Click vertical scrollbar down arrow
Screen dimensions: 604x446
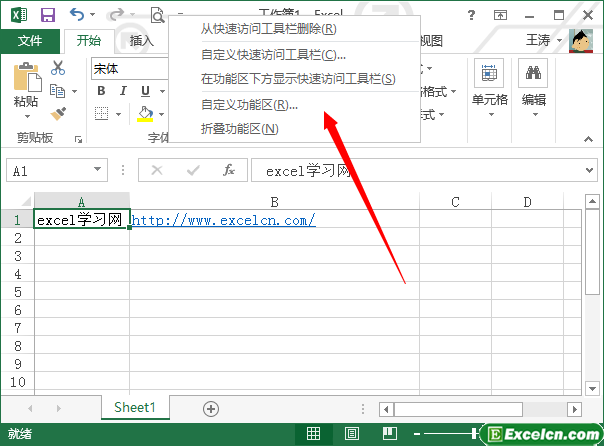592,388
